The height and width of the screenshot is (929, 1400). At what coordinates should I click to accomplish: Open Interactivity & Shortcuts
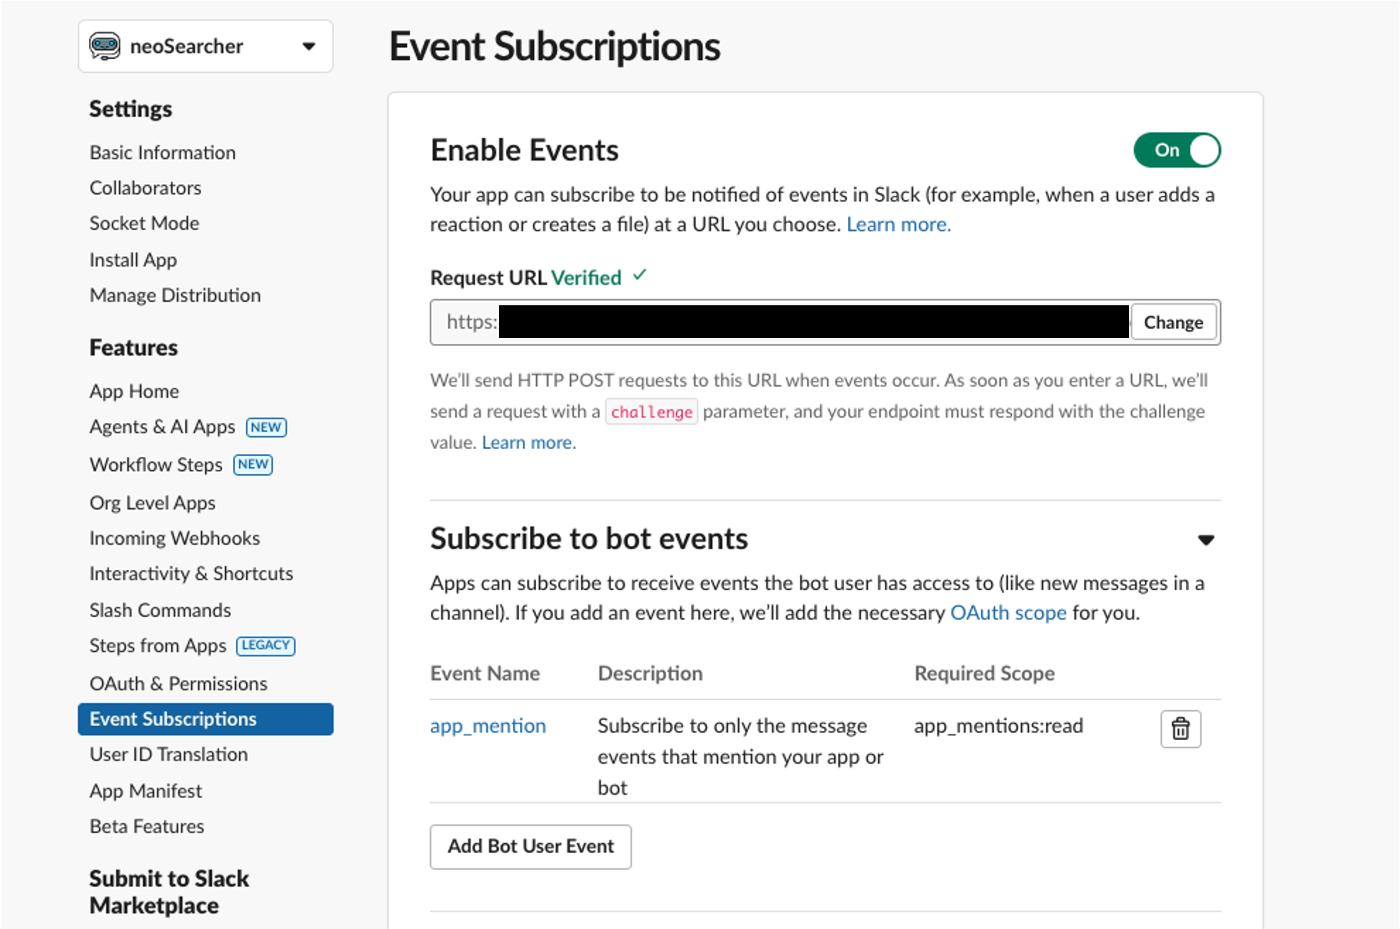(191, 574)
